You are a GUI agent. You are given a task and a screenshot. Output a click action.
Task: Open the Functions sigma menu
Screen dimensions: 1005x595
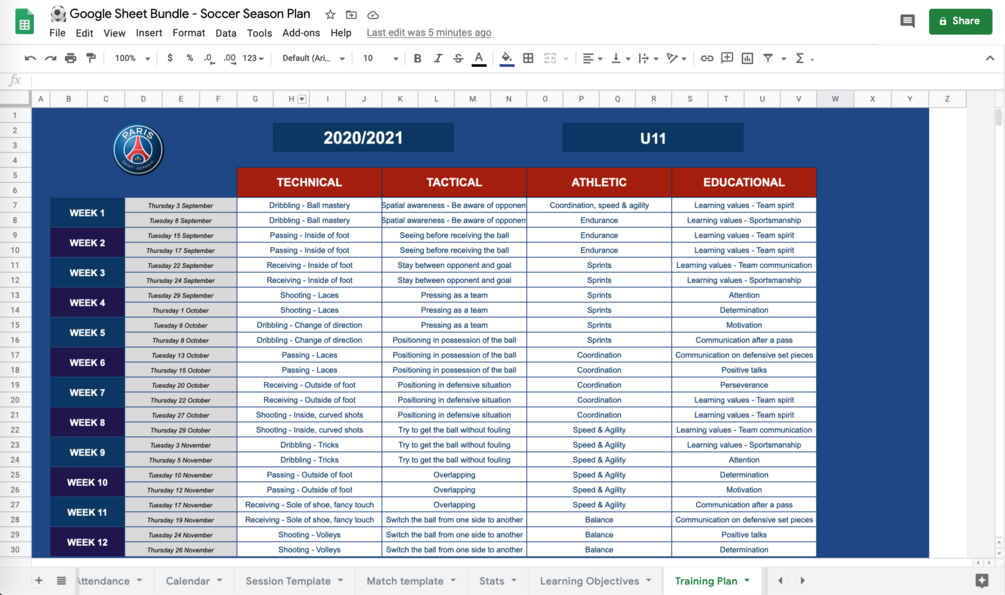(x=804, y=58)
